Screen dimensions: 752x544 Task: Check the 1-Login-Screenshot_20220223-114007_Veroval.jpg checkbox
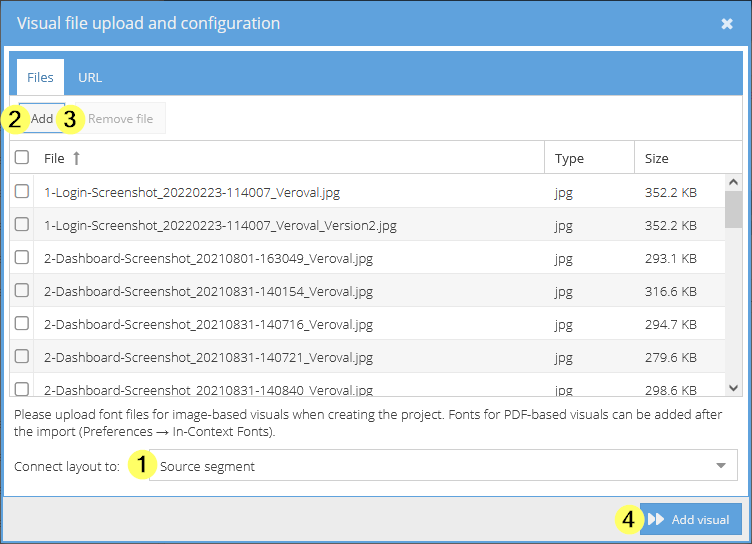(22, 191)
